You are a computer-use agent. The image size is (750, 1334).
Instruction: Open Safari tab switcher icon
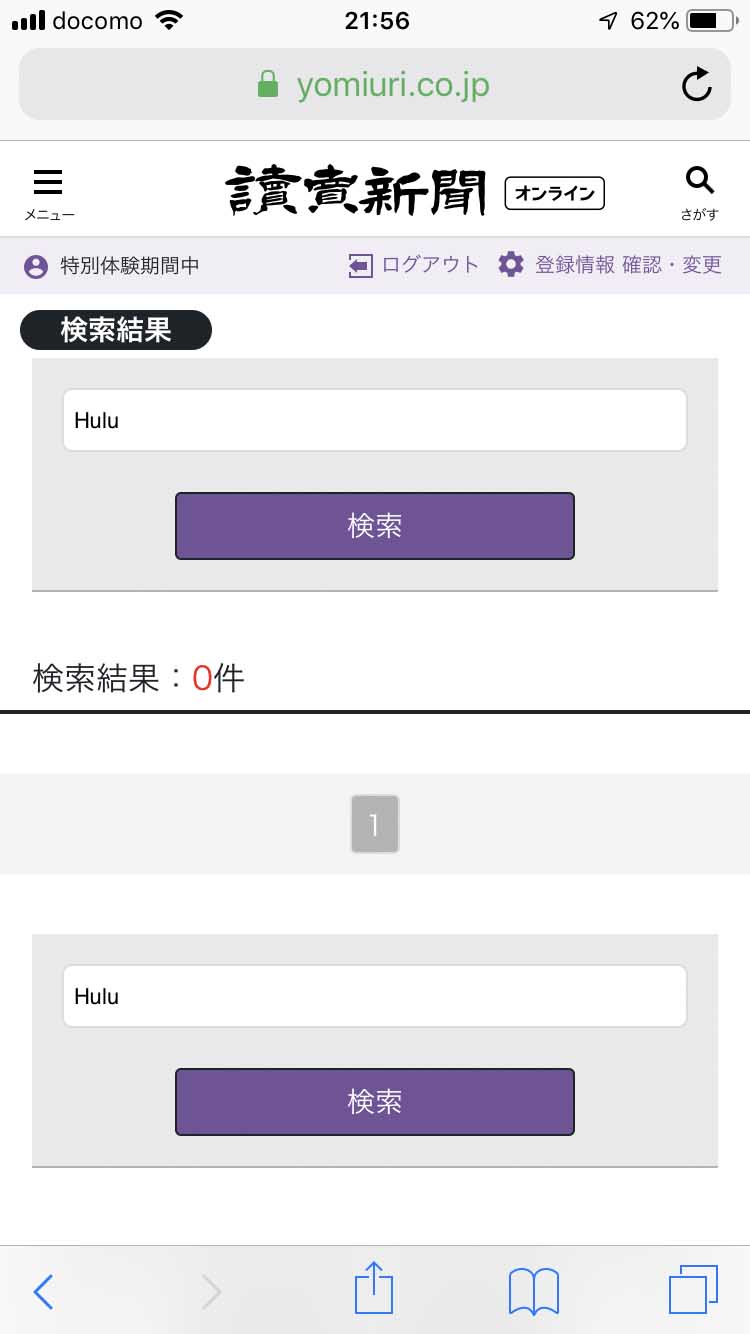coord(692,1290)
